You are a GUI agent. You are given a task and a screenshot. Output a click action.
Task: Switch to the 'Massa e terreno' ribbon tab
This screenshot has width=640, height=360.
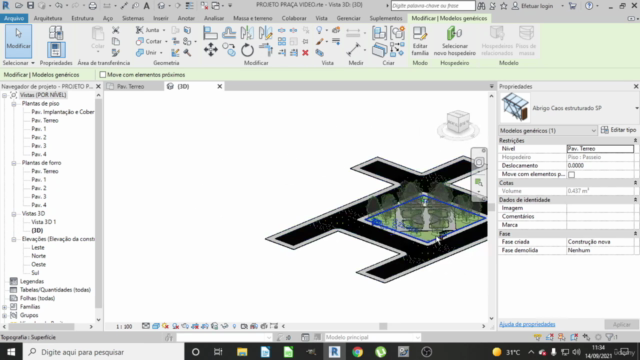(253, 18)
